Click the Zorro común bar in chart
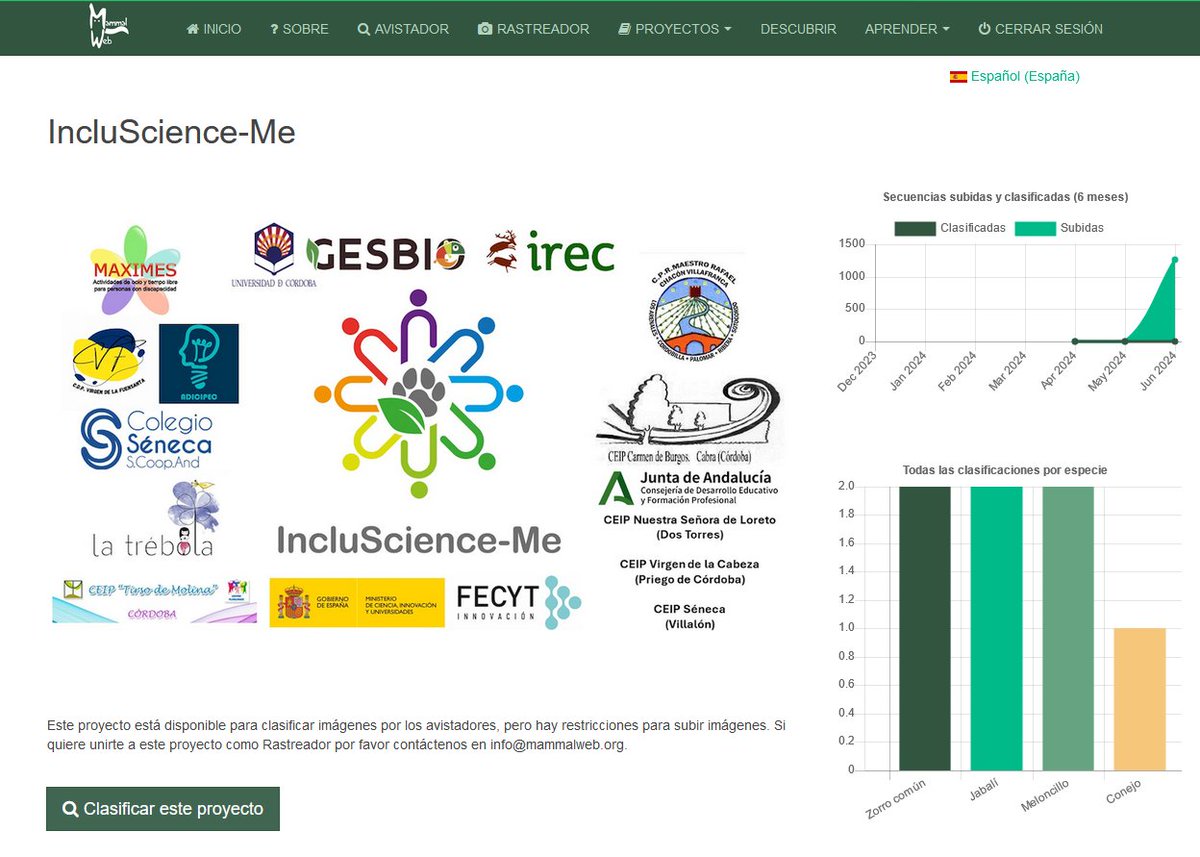Screen dimensions: 1200x857 925,628
